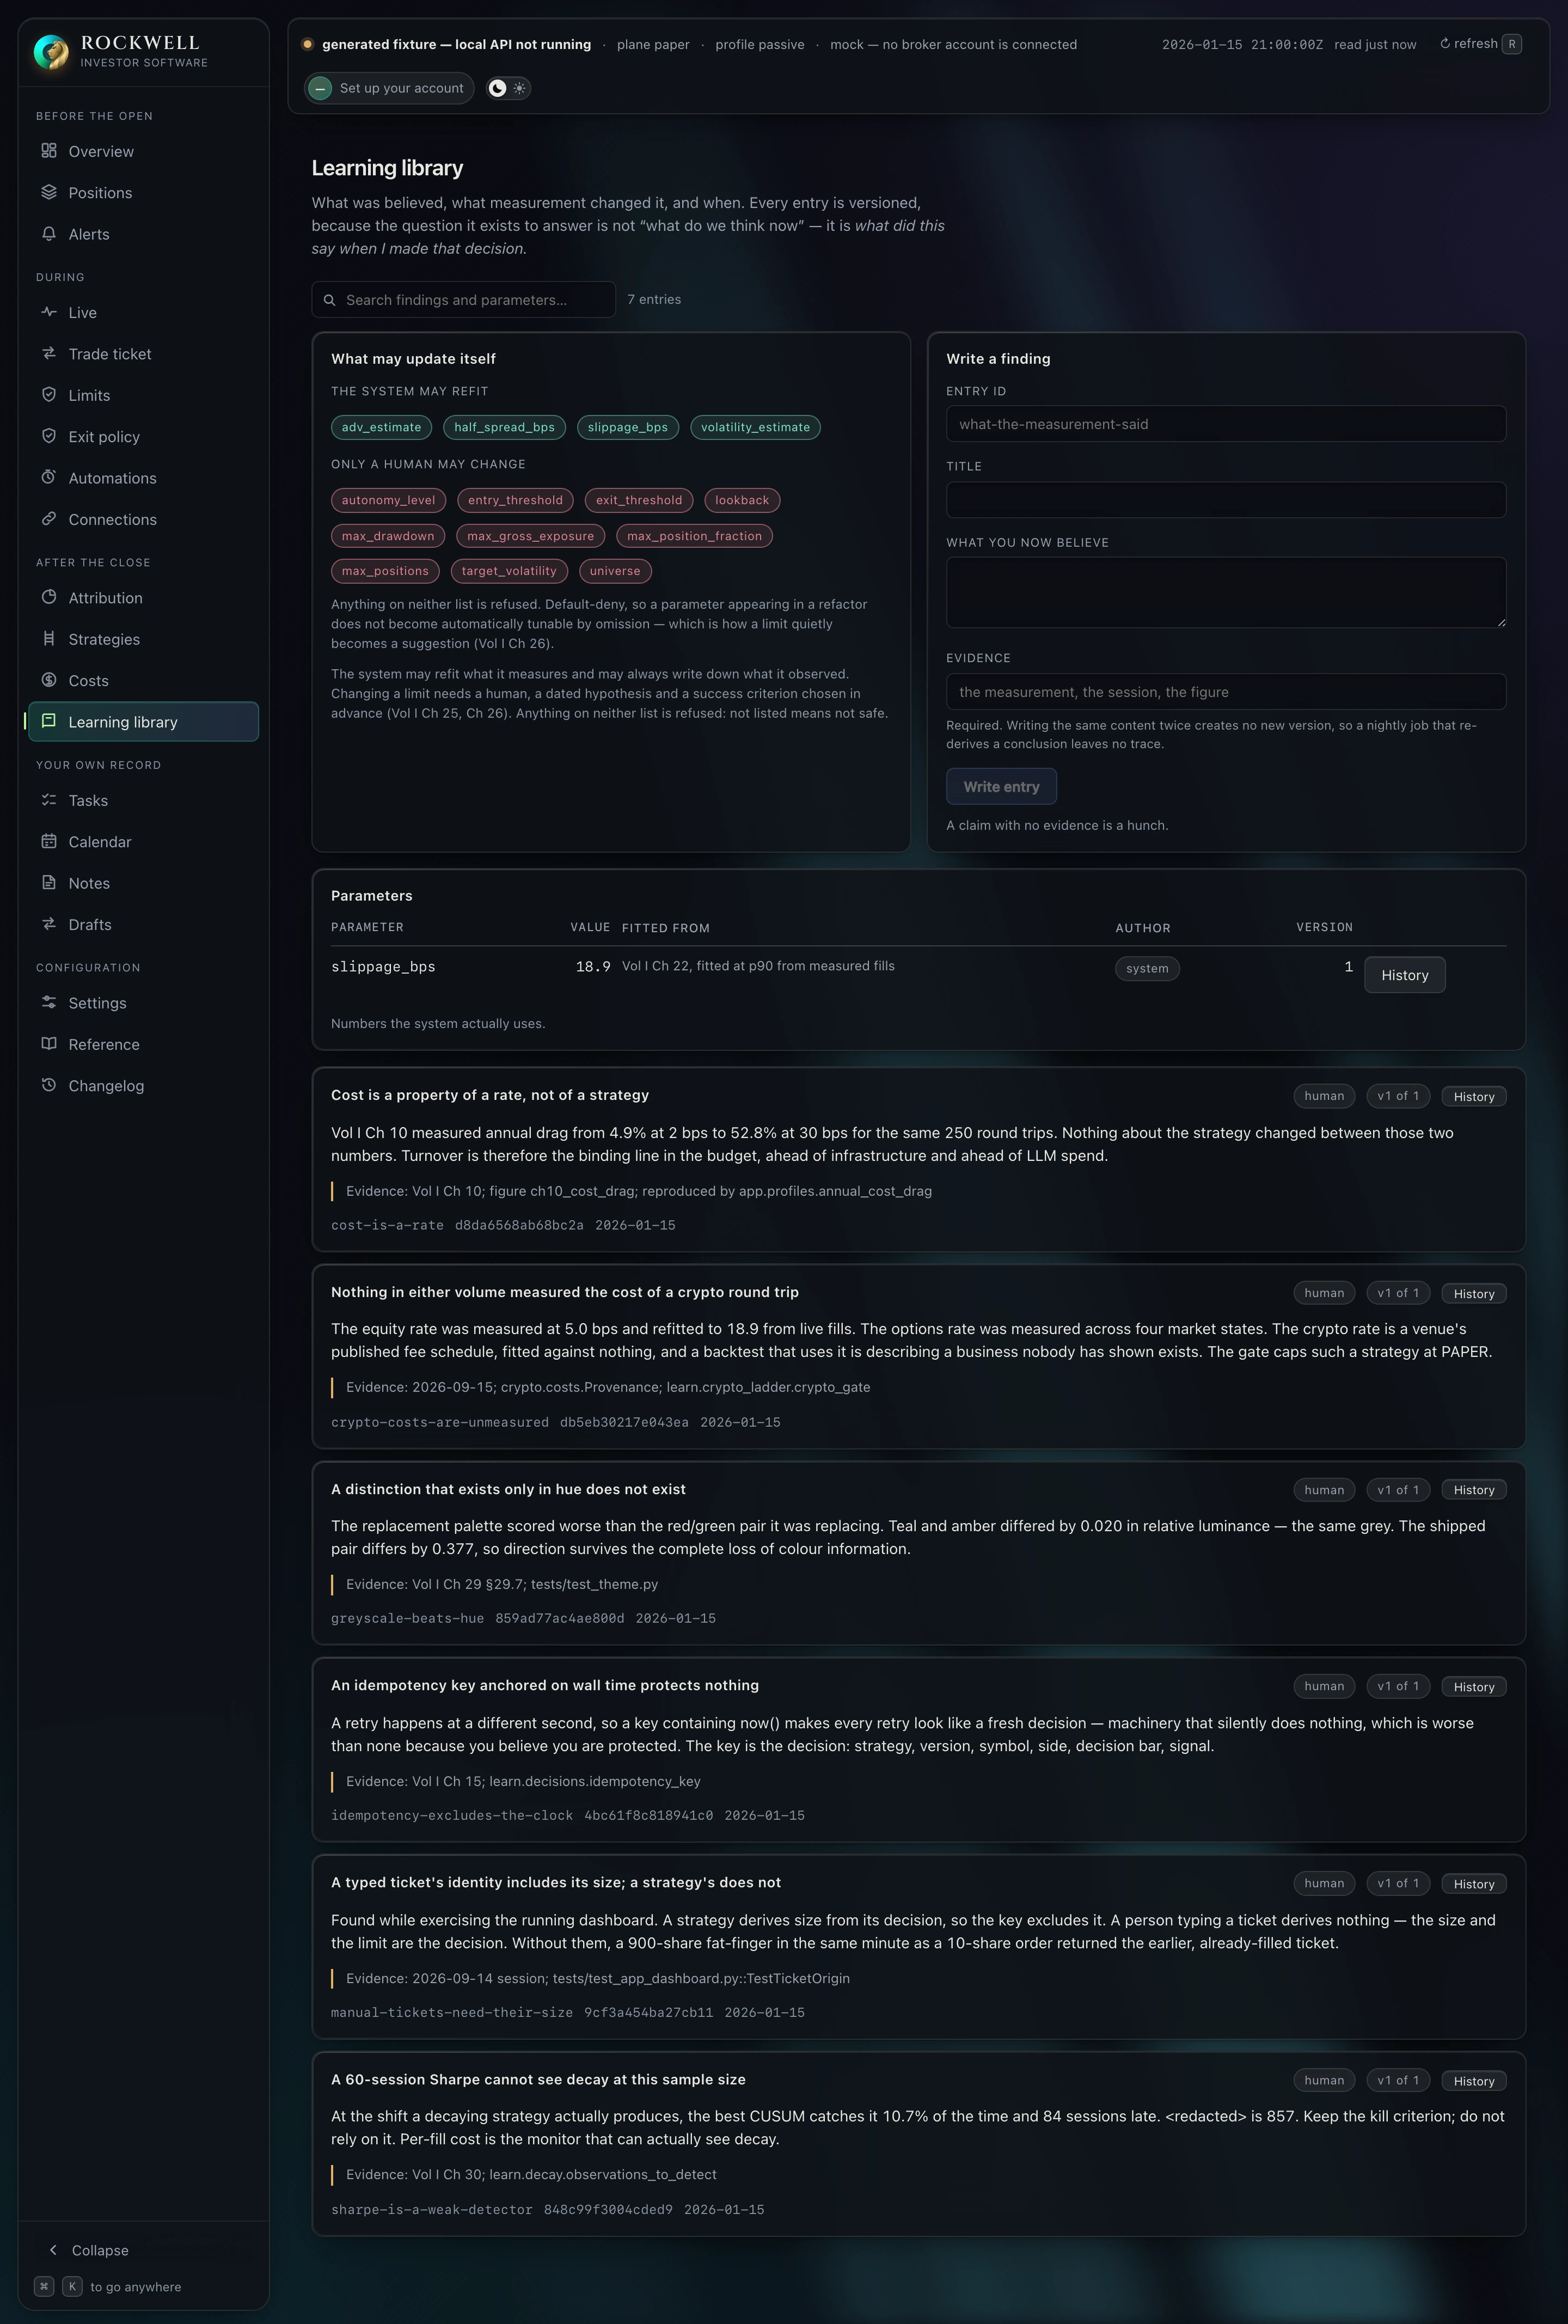Click the Calendar icon in sidebar
The width and height of the screenshot is (1568, 2324).
coord(48,841)
